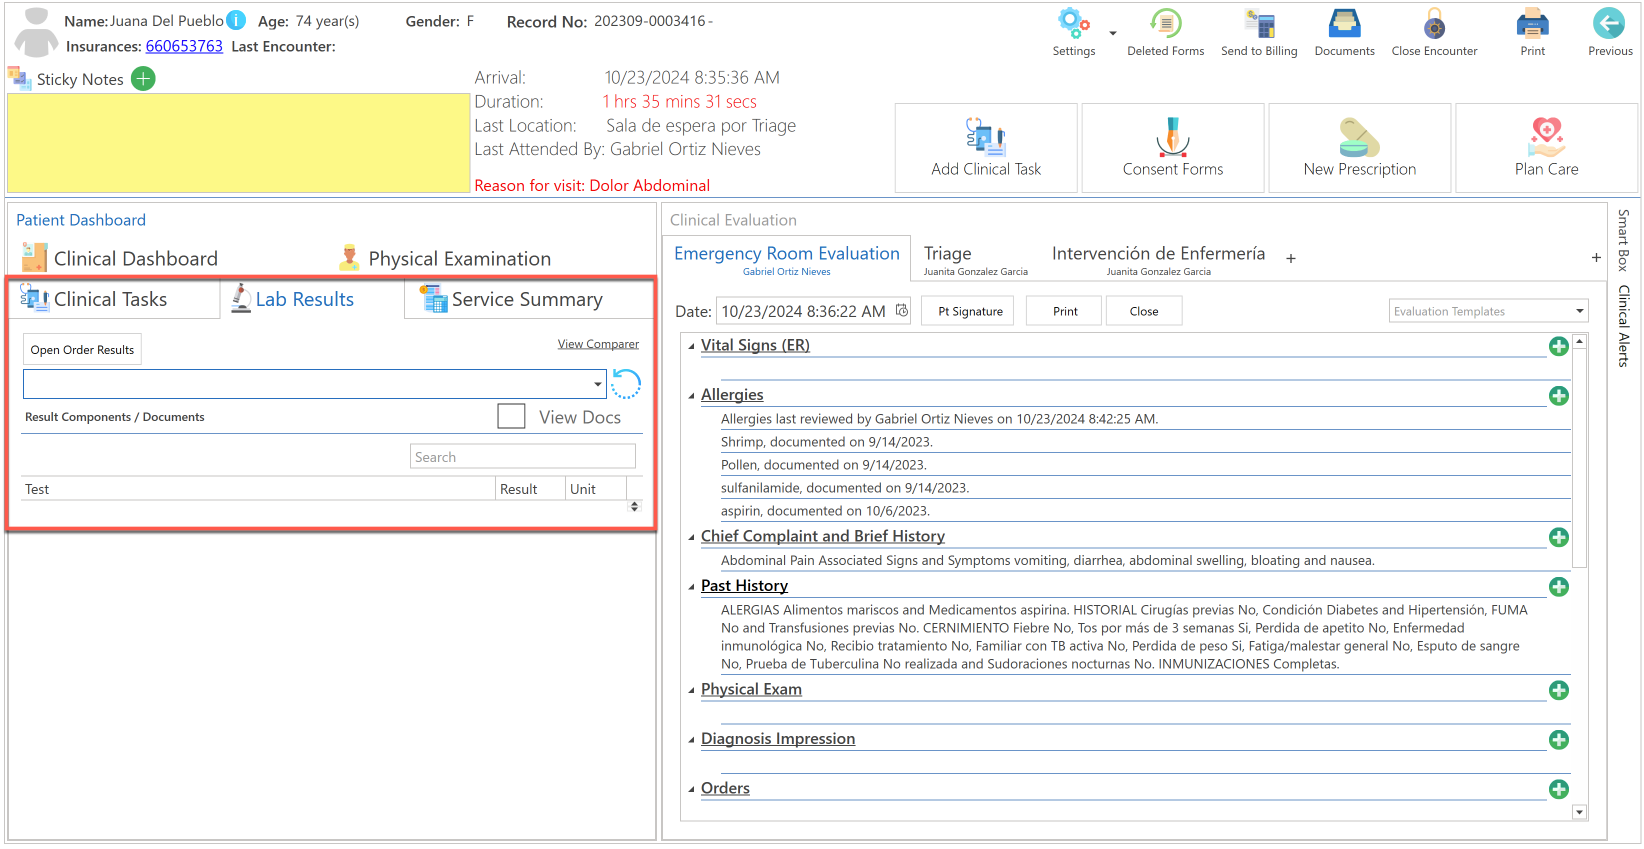Click the Close Encounter lock icon

pyautogui.click(x=1434, y=22)
